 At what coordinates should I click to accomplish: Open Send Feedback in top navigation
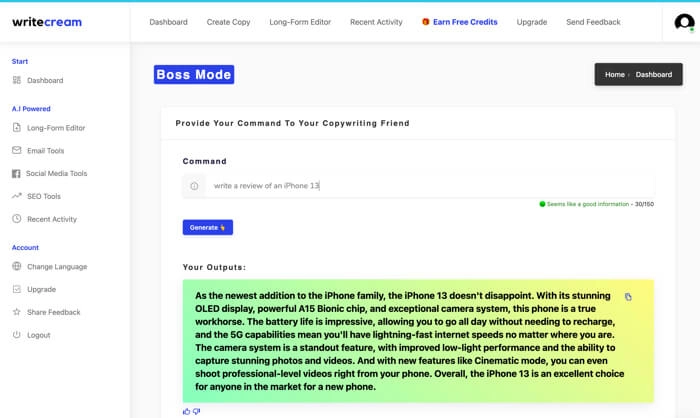pyautogui.click(x=593, y=22)
